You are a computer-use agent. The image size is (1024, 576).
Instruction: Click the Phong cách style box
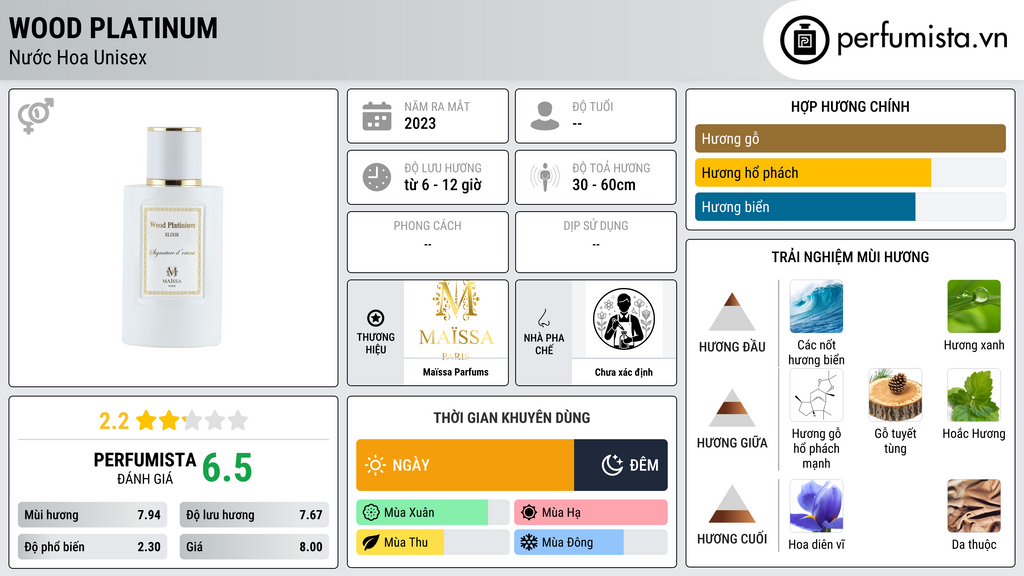[428, 242]
